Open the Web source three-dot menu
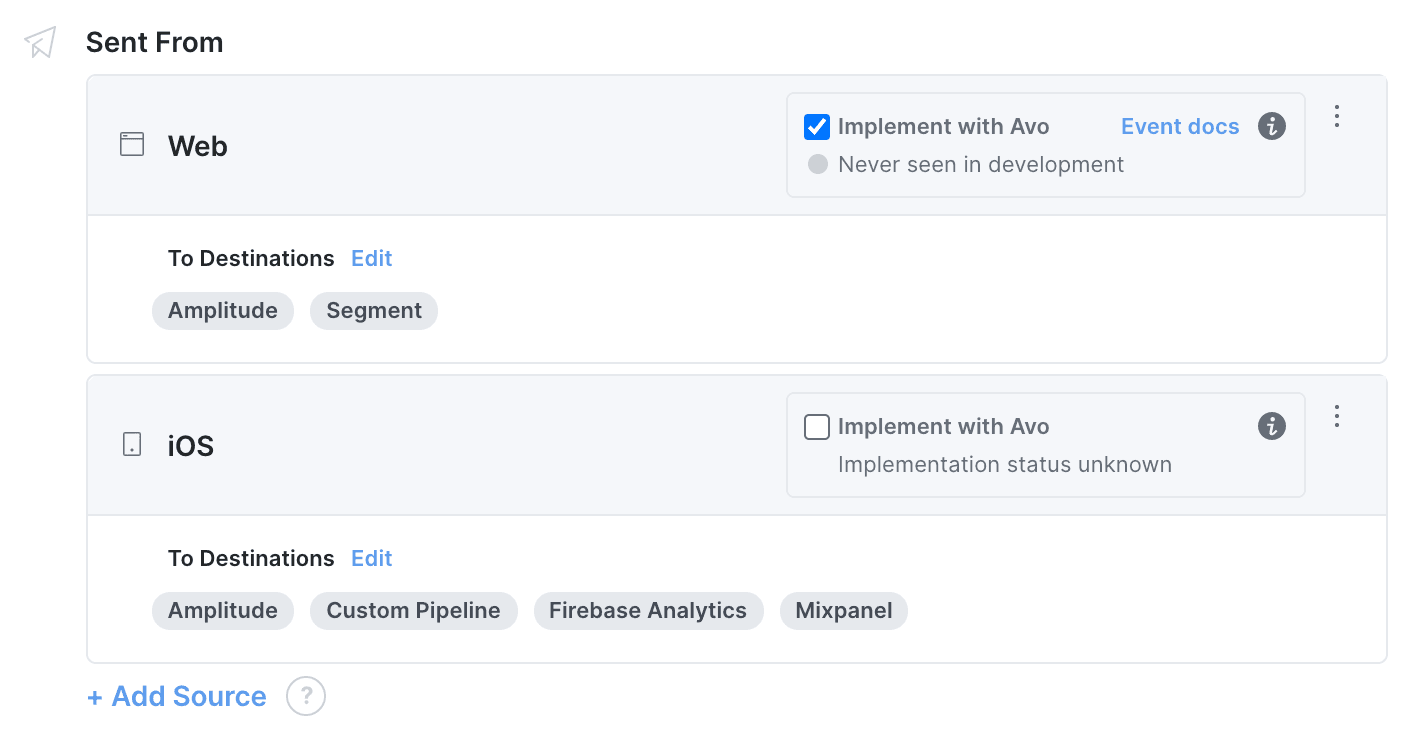Viewport: 1416px width, 742px height. point(1337,117)
